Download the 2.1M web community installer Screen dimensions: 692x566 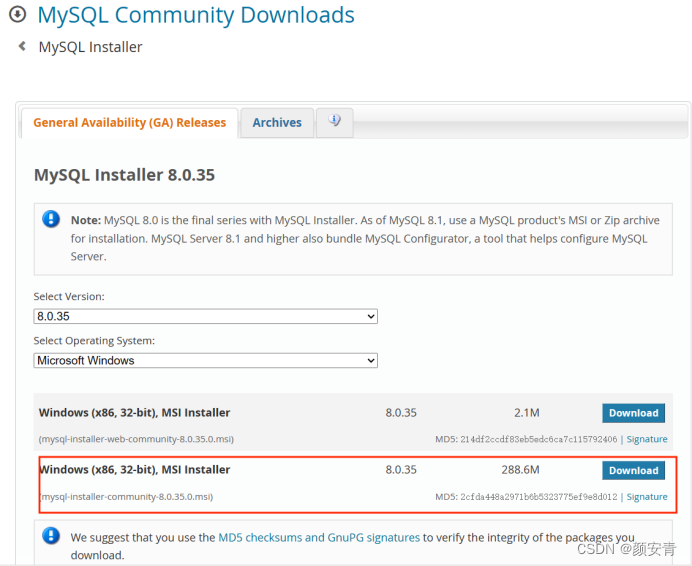[633, 413]
